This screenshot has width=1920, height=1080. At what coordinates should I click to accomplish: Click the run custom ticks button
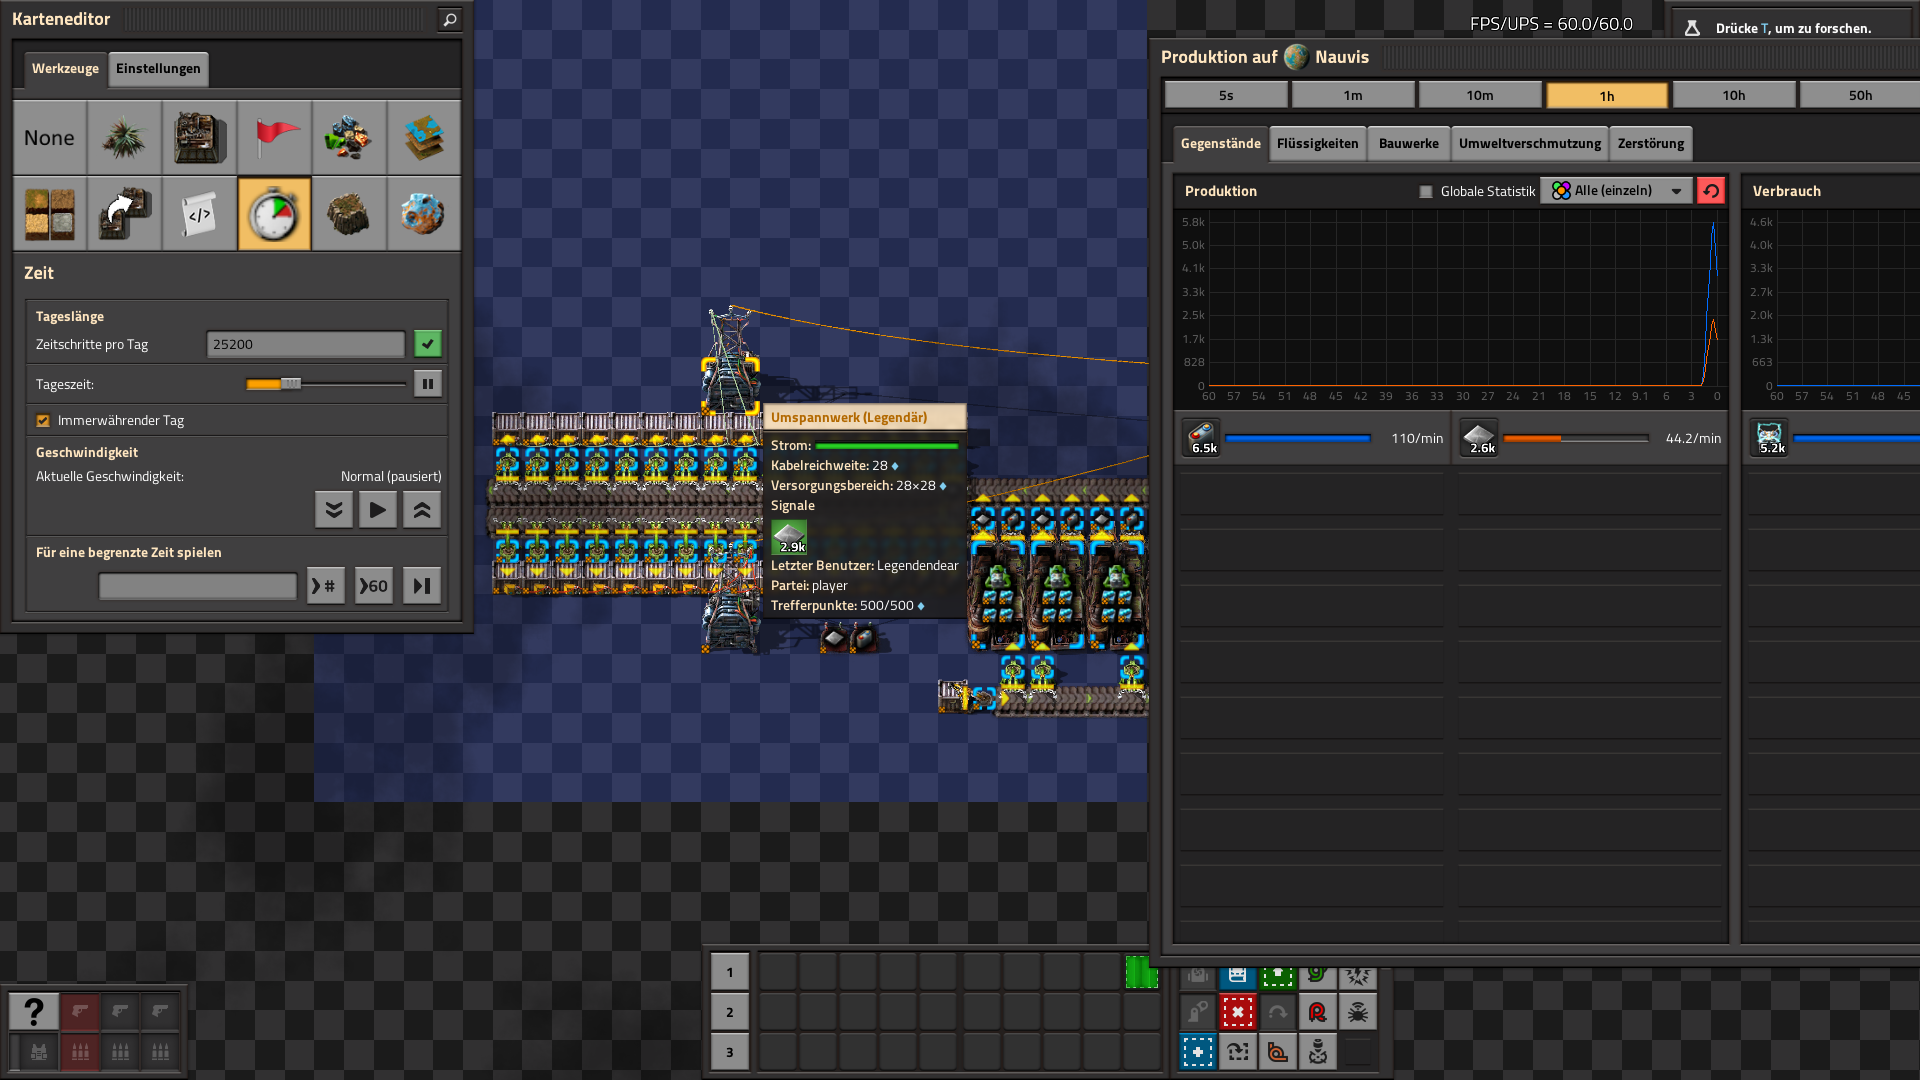[326, 586]
